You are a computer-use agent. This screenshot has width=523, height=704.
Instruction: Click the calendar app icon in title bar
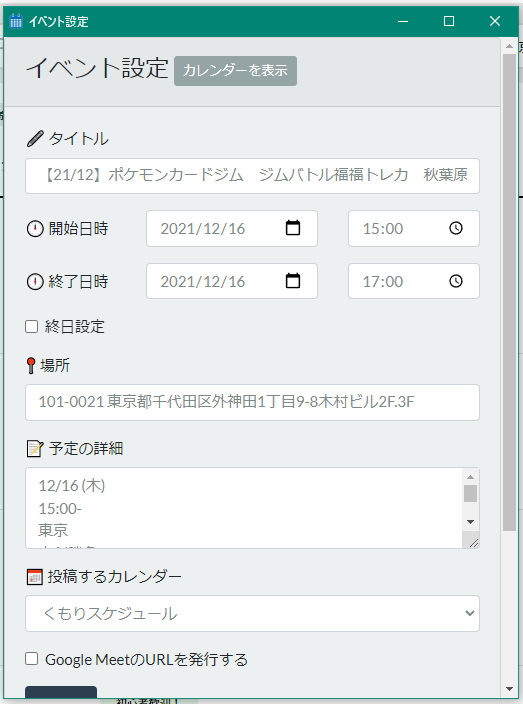point(16,21)
